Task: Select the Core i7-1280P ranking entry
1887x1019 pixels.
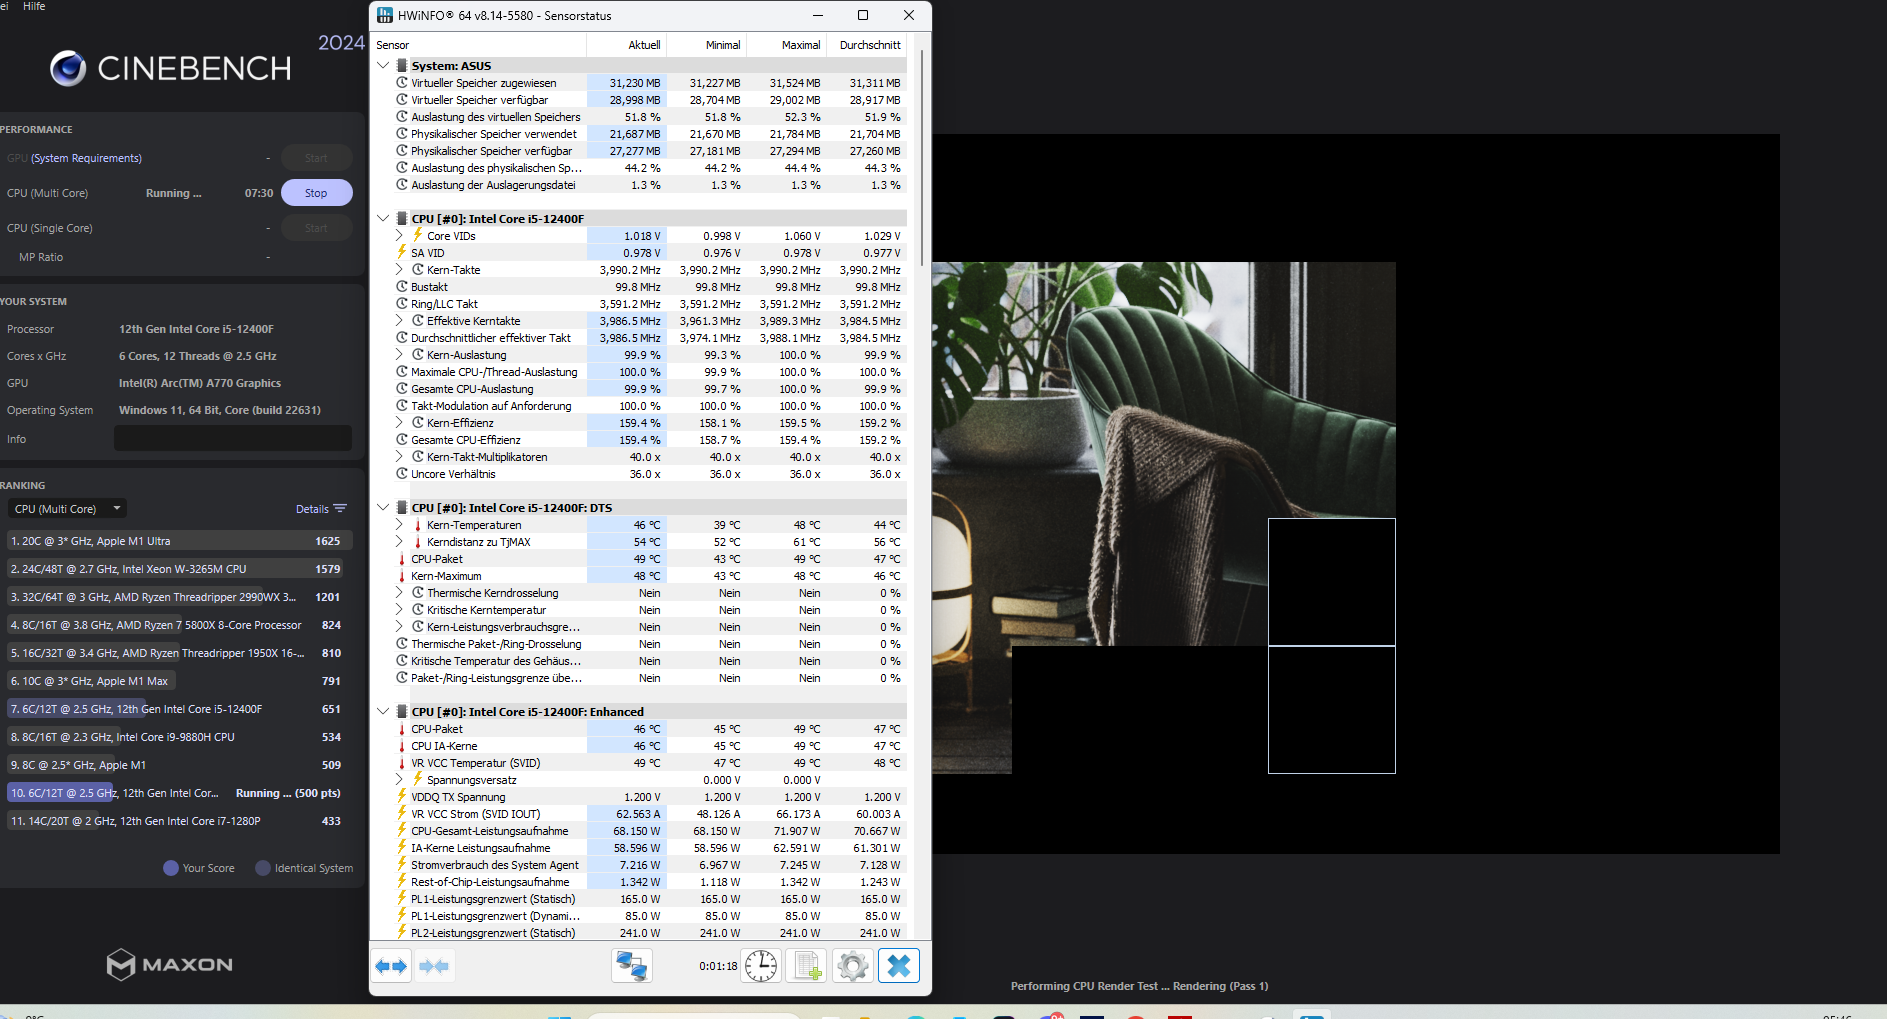Action: coord(176,821)
